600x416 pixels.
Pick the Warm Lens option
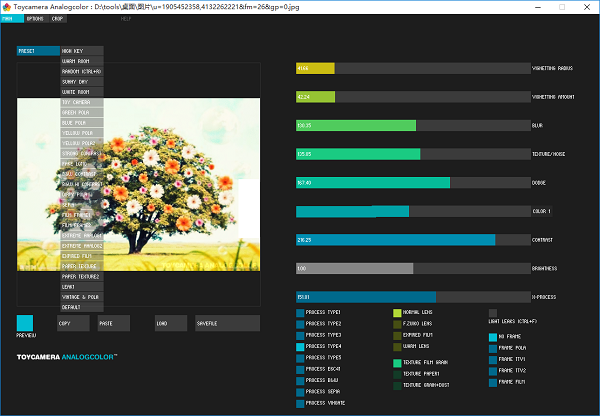point(396,346)
